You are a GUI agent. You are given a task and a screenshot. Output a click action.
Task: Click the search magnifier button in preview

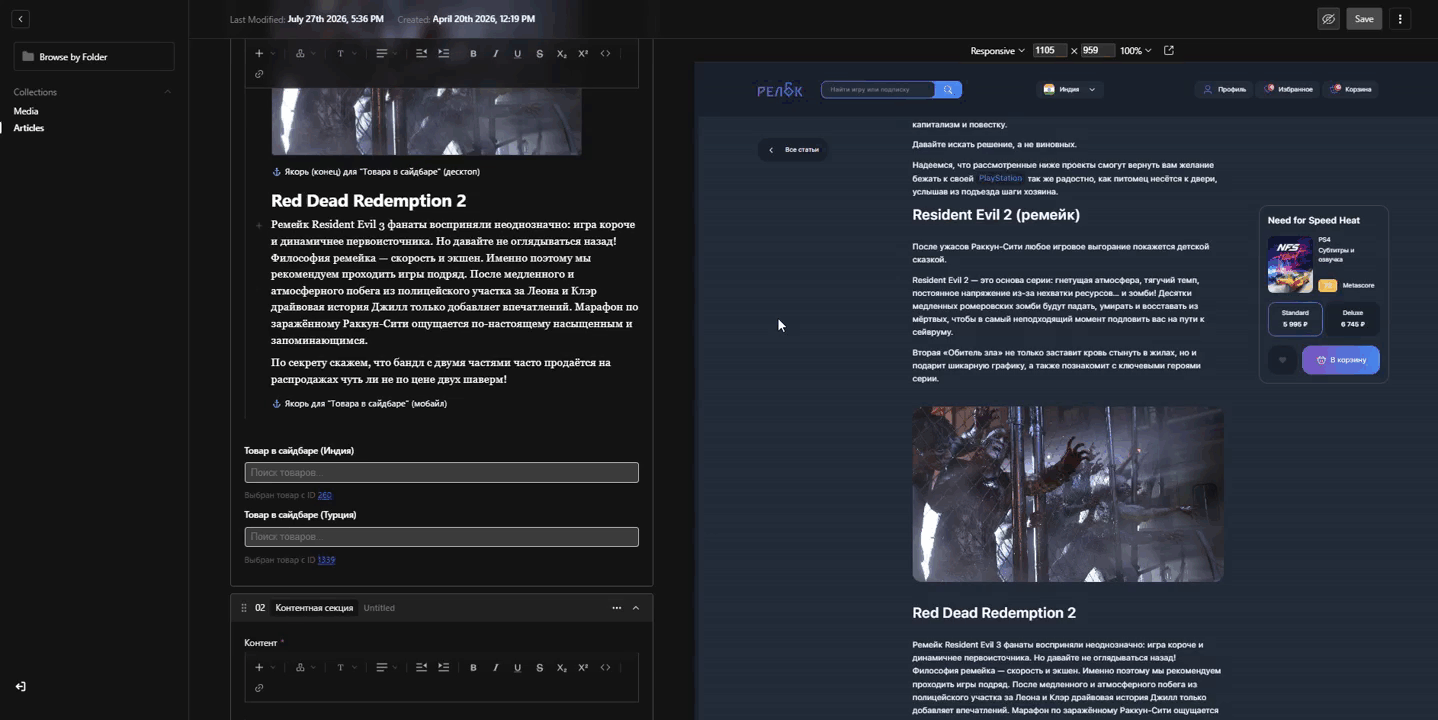[948, 90]
